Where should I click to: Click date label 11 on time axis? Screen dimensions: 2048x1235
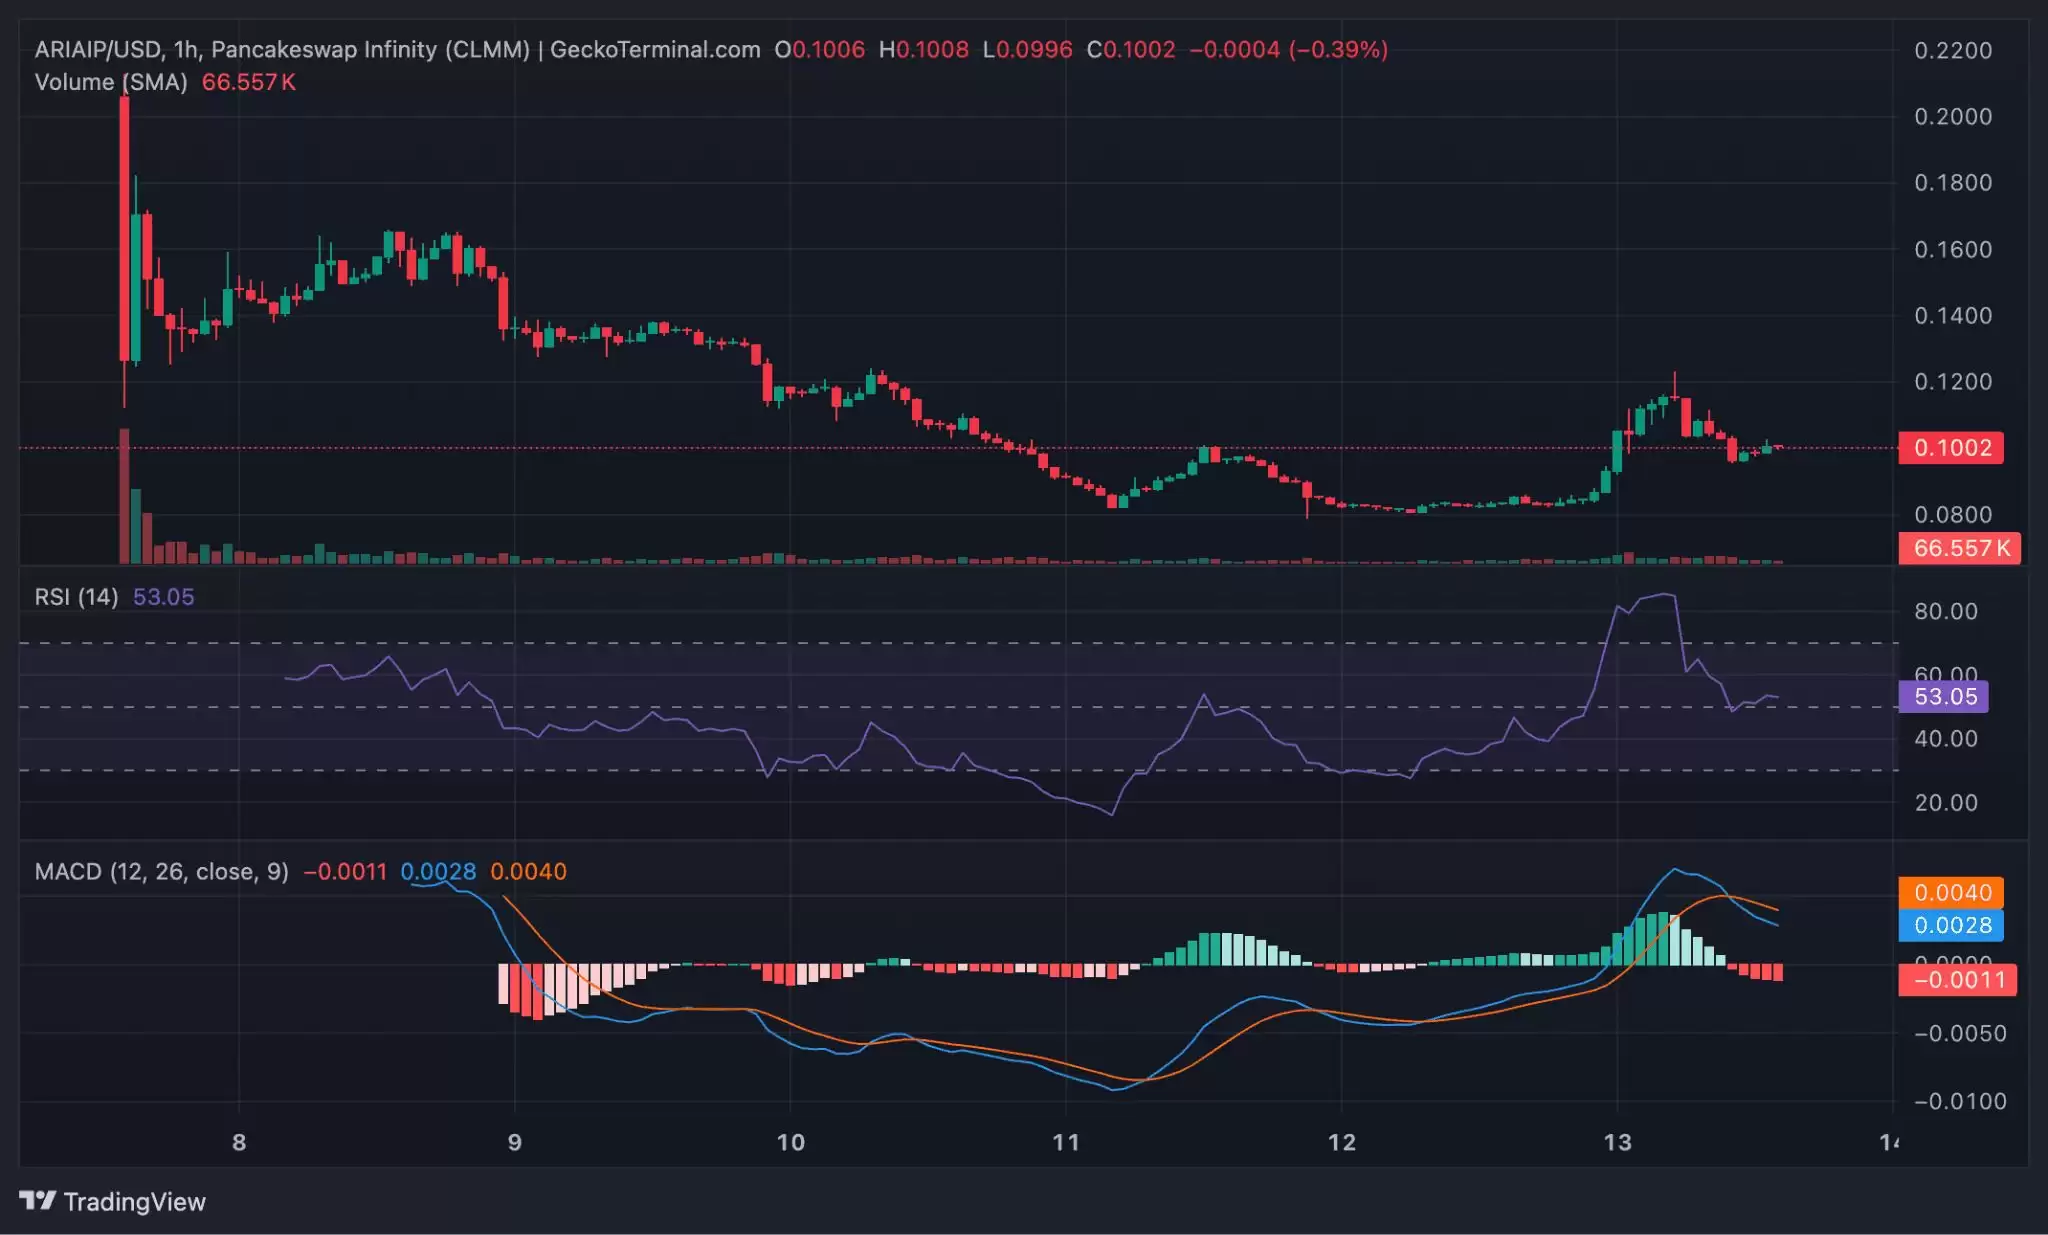point(1066,1142)
